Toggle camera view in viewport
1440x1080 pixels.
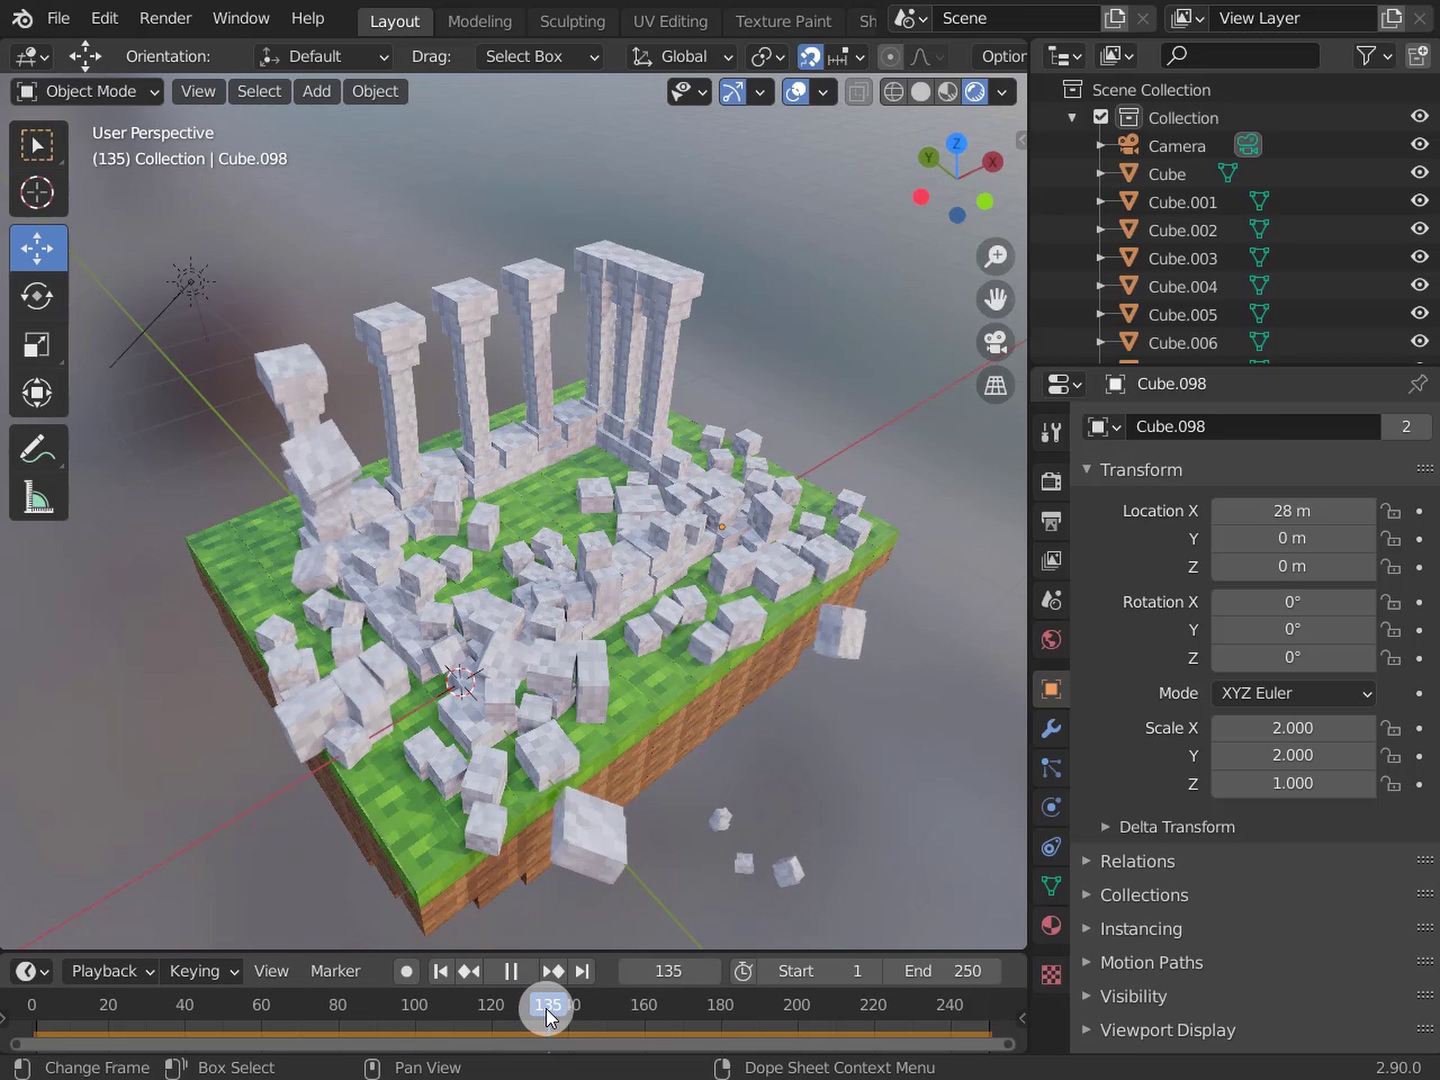coord(995,342)
